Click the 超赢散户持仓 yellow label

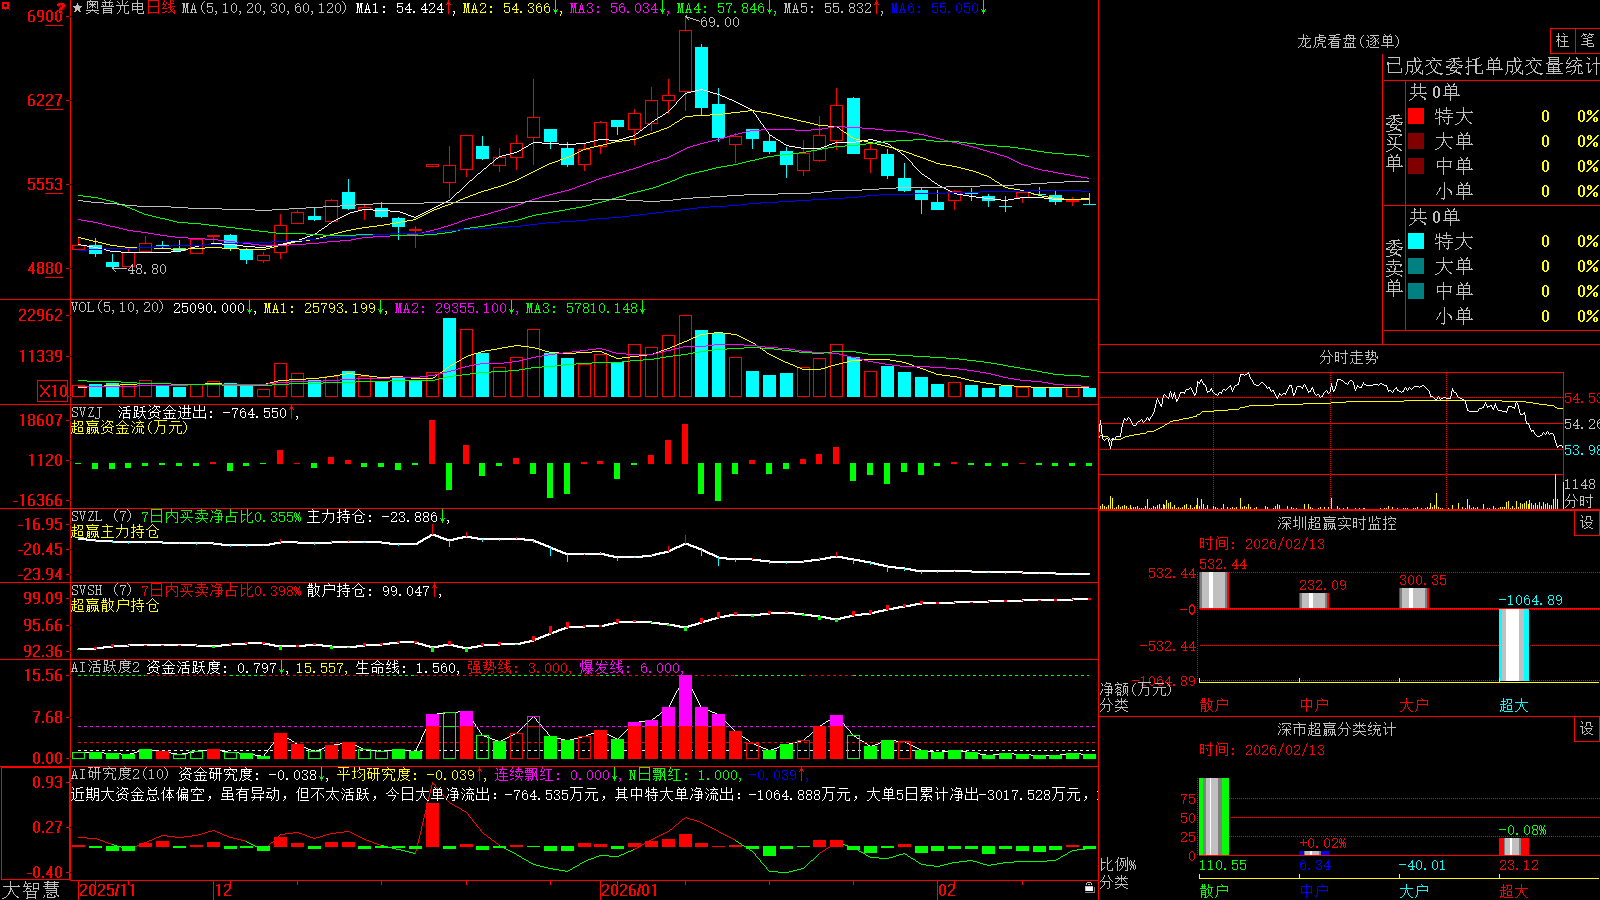115,605
